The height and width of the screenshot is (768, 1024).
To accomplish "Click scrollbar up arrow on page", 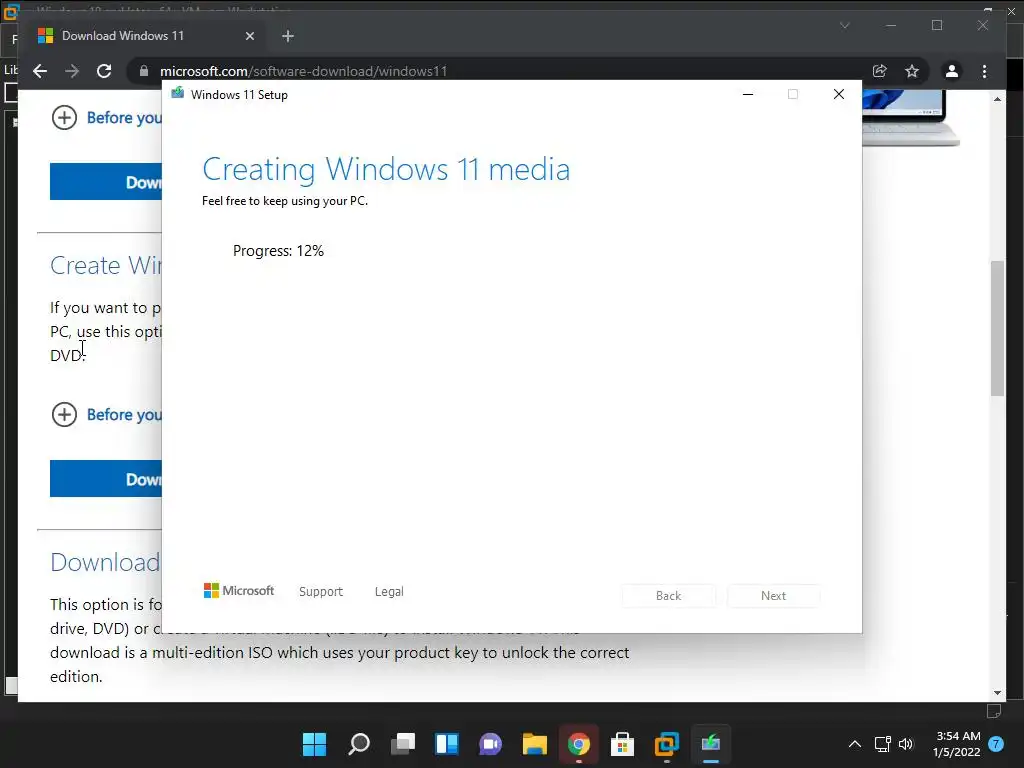I will tap(997, 99).
